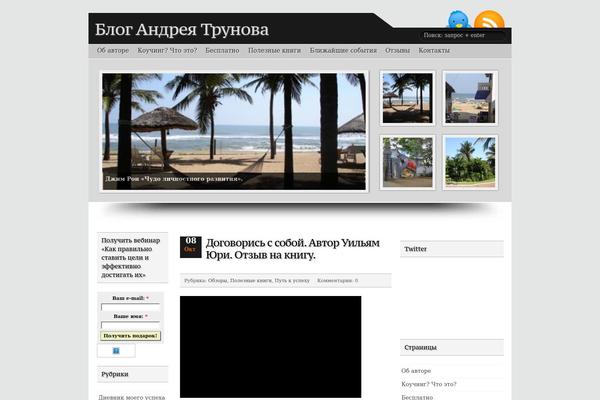600x400 pixels.
Task: Open Ближайшие события in top menu
Action: [343, 51]
